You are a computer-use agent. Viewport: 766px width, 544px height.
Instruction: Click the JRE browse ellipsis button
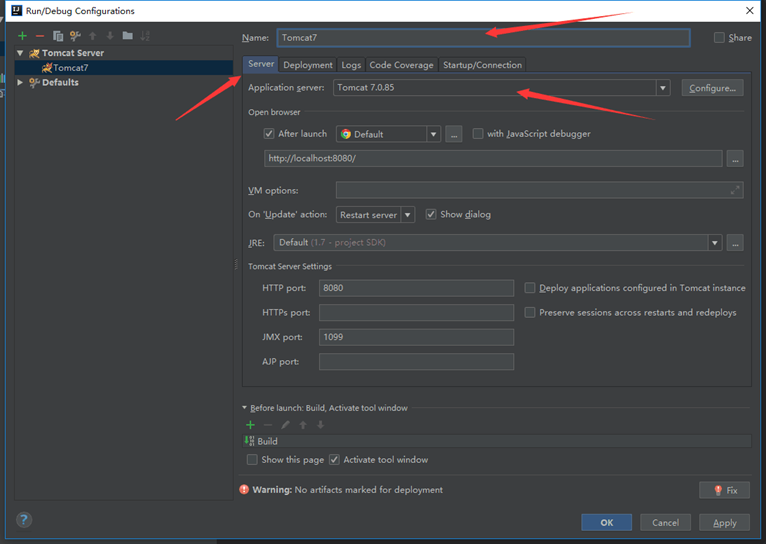(735, 243)
